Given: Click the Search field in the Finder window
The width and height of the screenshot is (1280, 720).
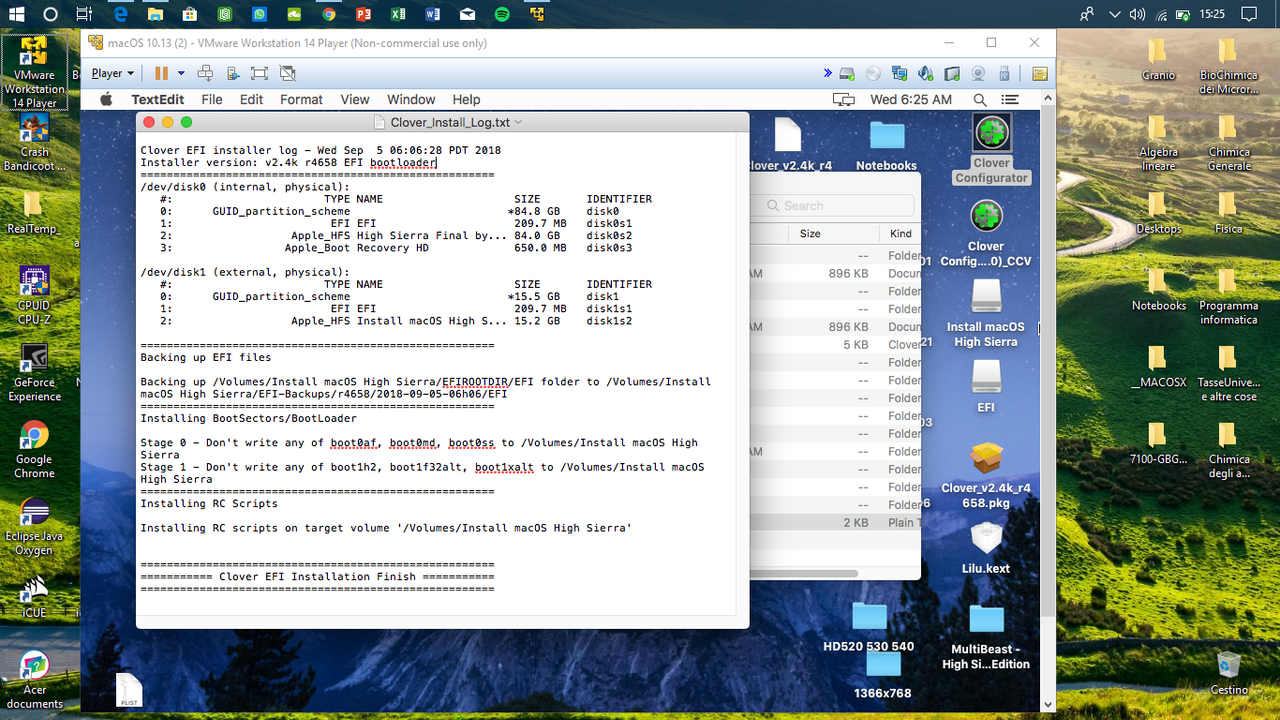Looking at the screenshot, I should (838, 205).
